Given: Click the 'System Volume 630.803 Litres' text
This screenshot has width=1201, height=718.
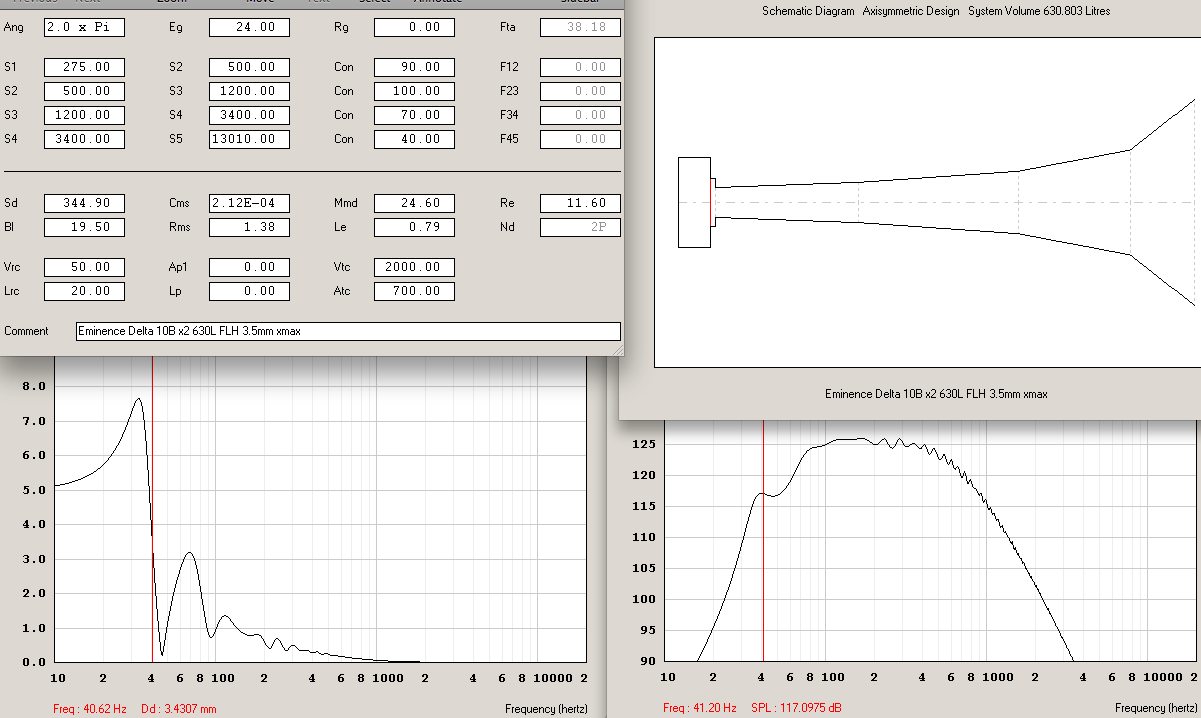Looking at the screenshot, I should click(x=1039, y=12).
